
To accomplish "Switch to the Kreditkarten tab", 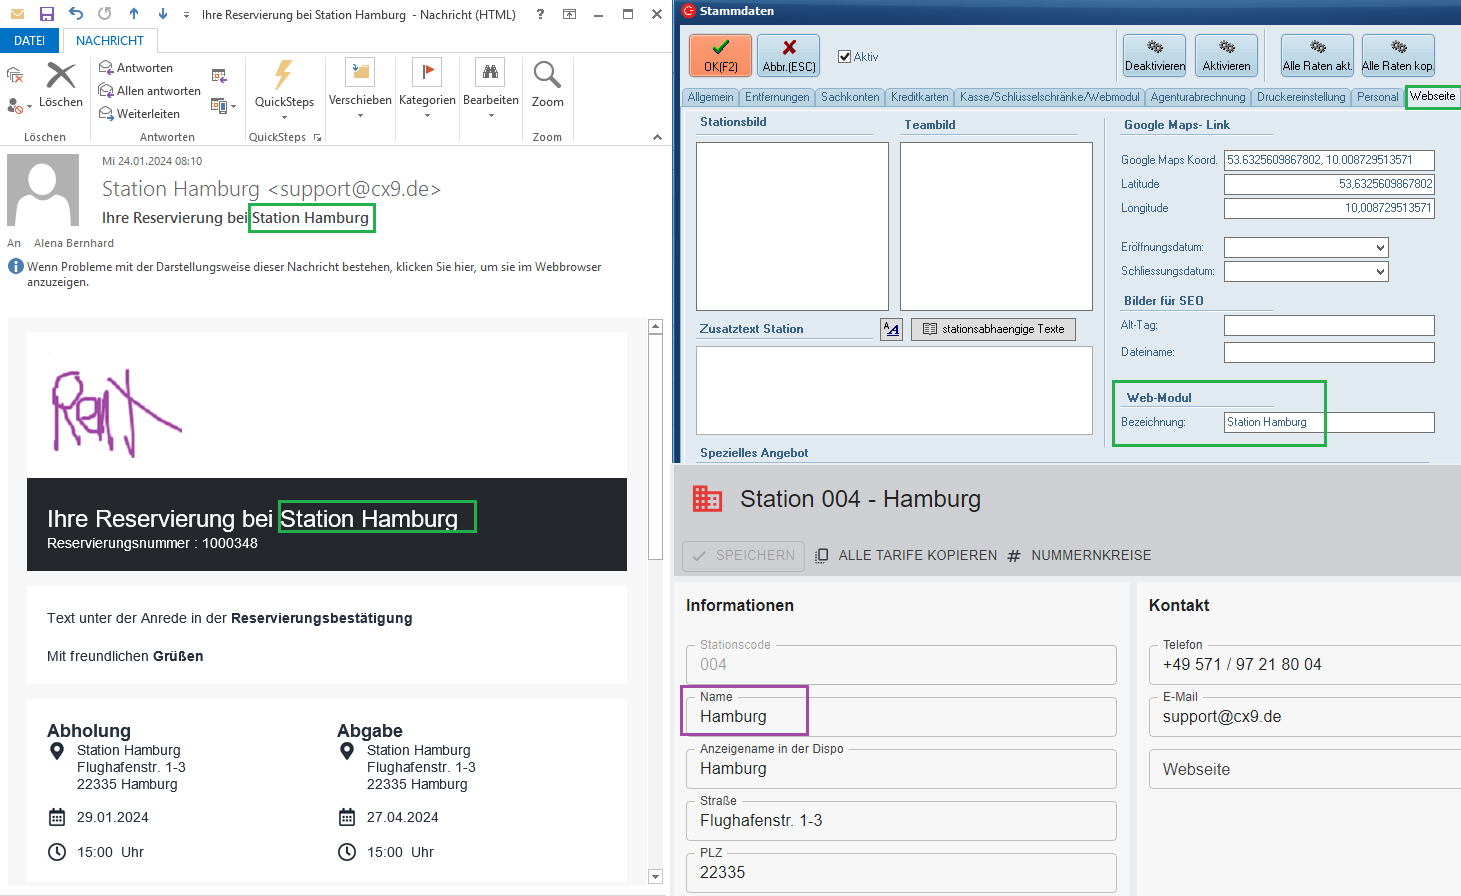I will [x=919, y=97].
